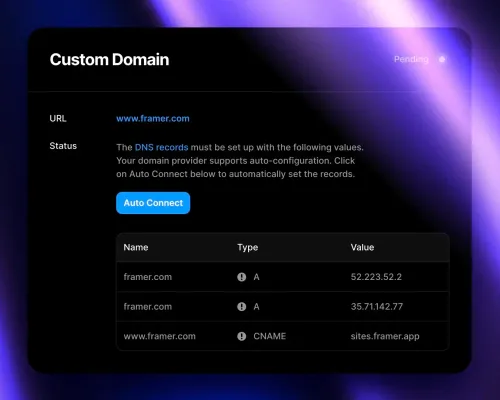Click the Pending status dot
The image size is (500, 400).
point(442,59)
